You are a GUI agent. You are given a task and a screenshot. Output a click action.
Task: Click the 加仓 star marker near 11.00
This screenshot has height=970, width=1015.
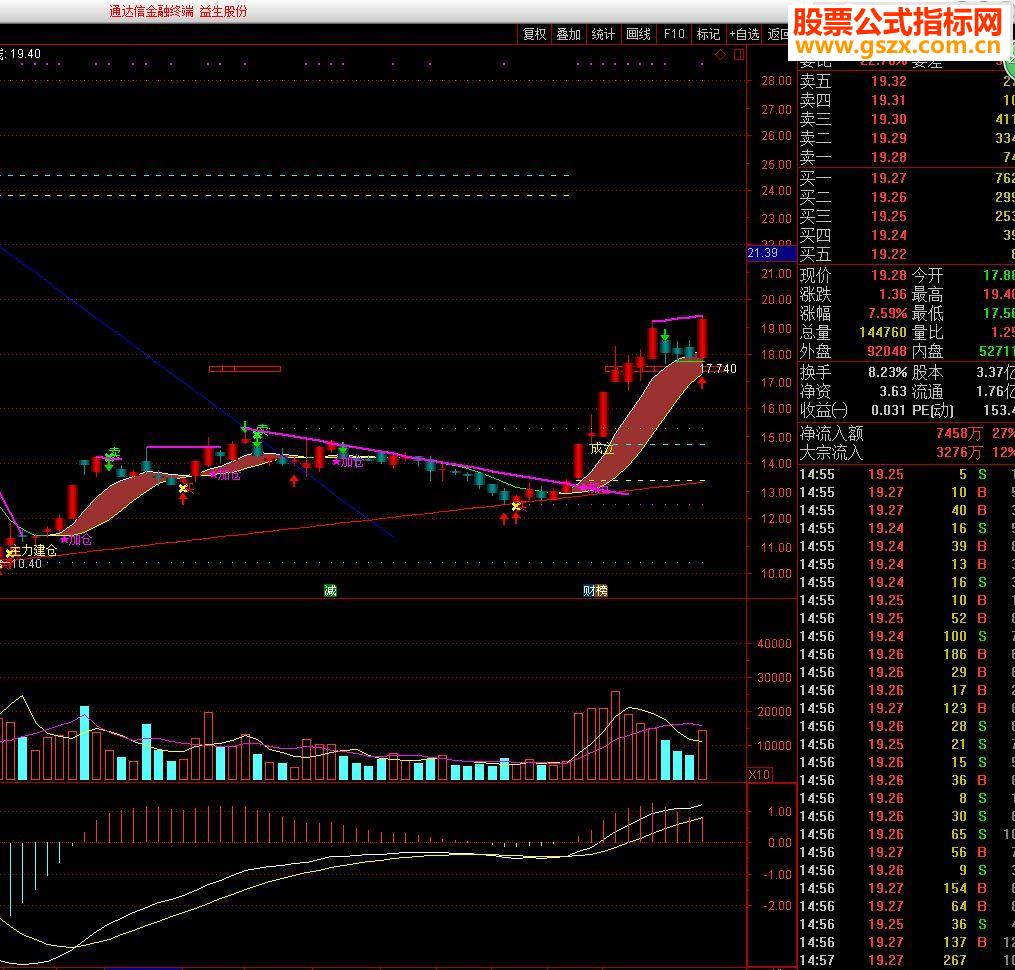(76, 539)
